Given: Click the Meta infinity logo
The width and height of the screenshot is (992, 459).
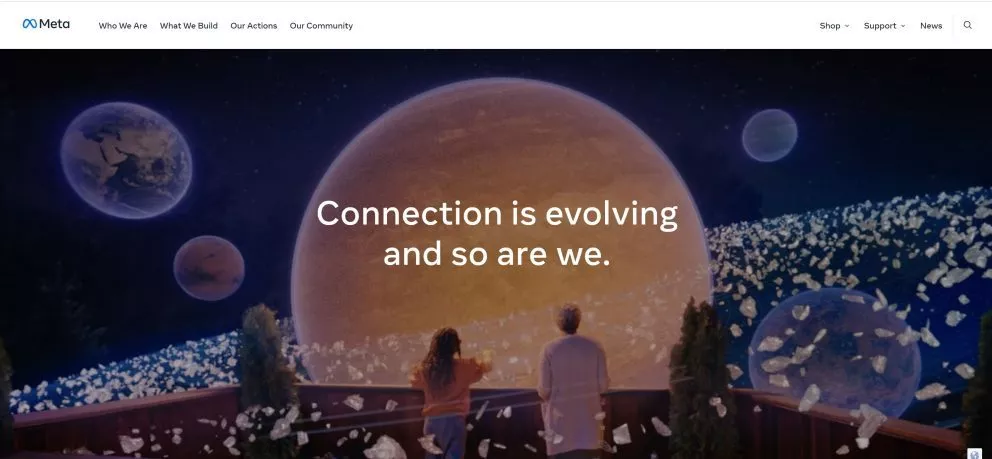Looking at the screenshot, I should (x=30, y=24).
